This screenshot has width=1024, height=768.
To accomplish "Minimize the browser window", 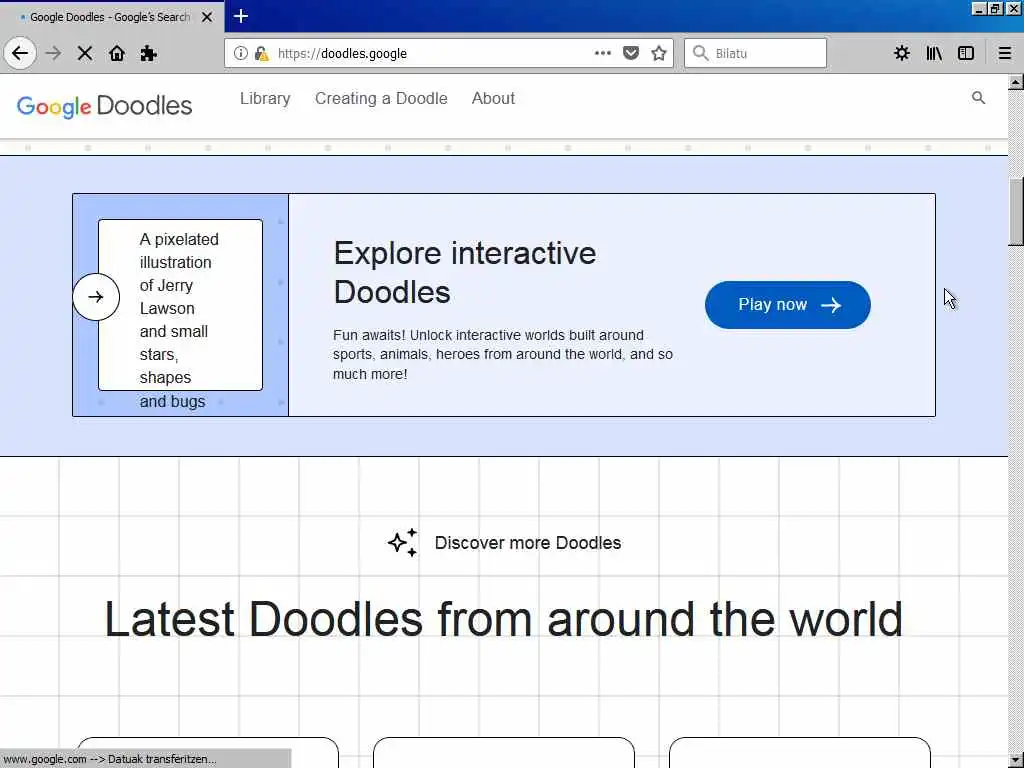I will coord(978,8).
